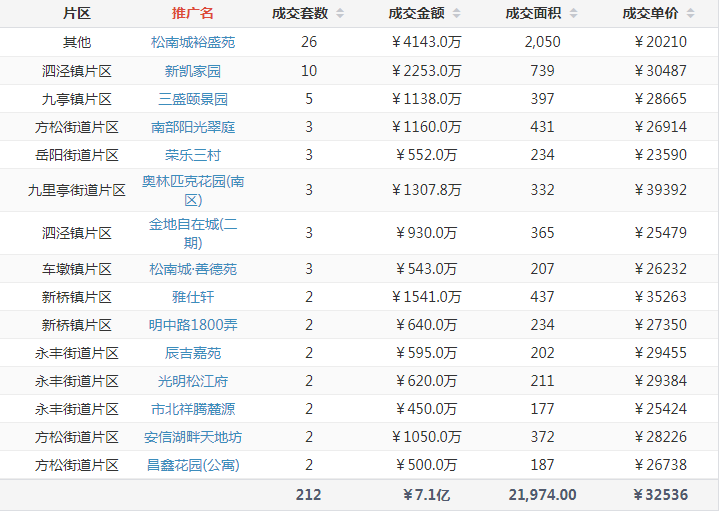
Task: Open the 昌鑫花园(公寓) link
Action: click(193, 465)
